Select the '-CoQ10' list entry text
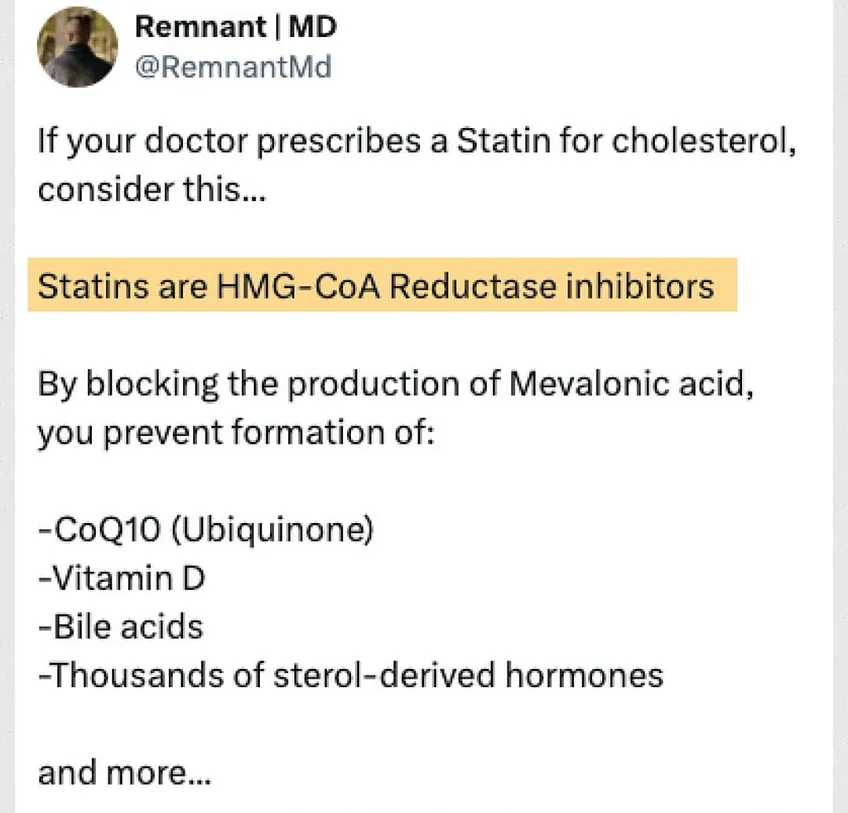The height and width of the screenshot is (813, 848). 100,529
